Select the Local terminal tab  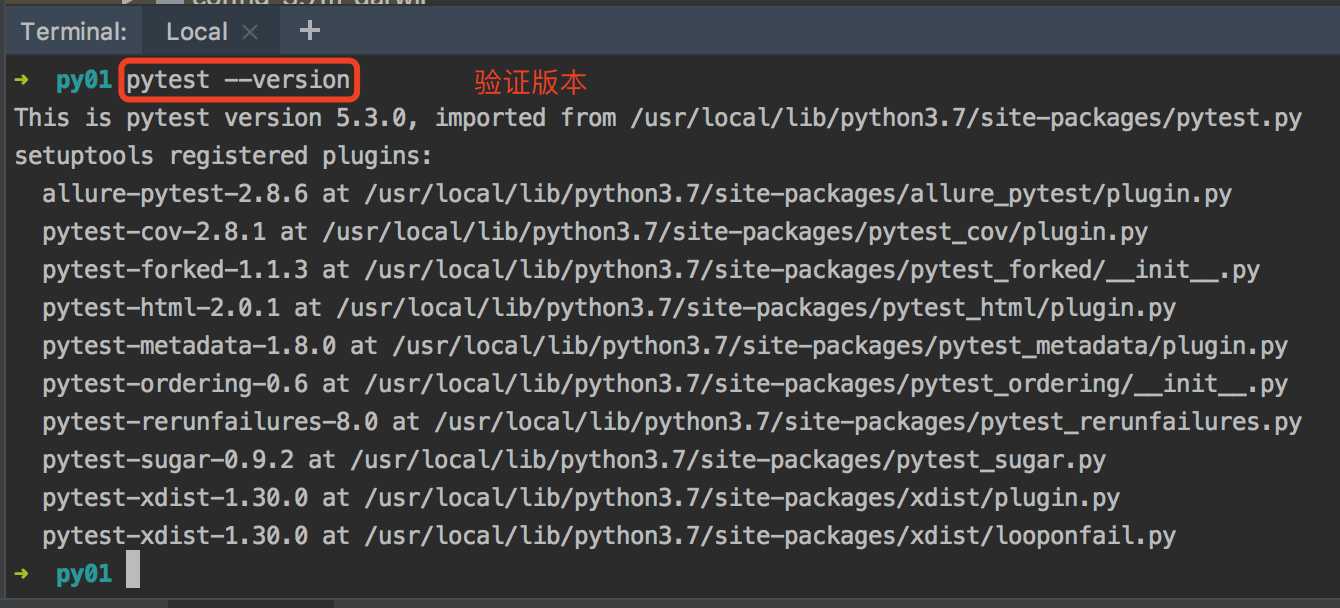pos(196,31)
